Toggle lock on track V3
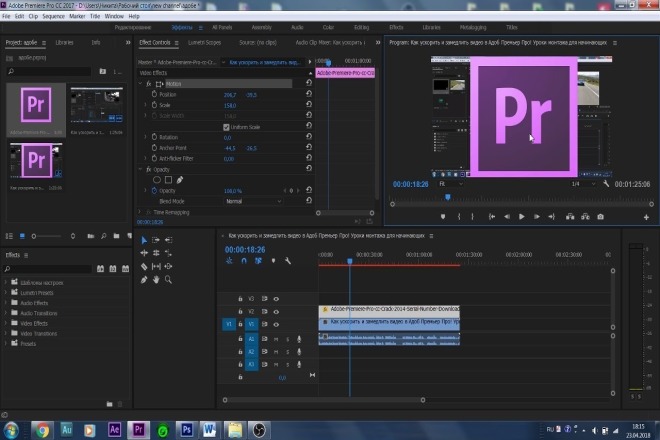The image size is (660, 440). pos(240,299)
